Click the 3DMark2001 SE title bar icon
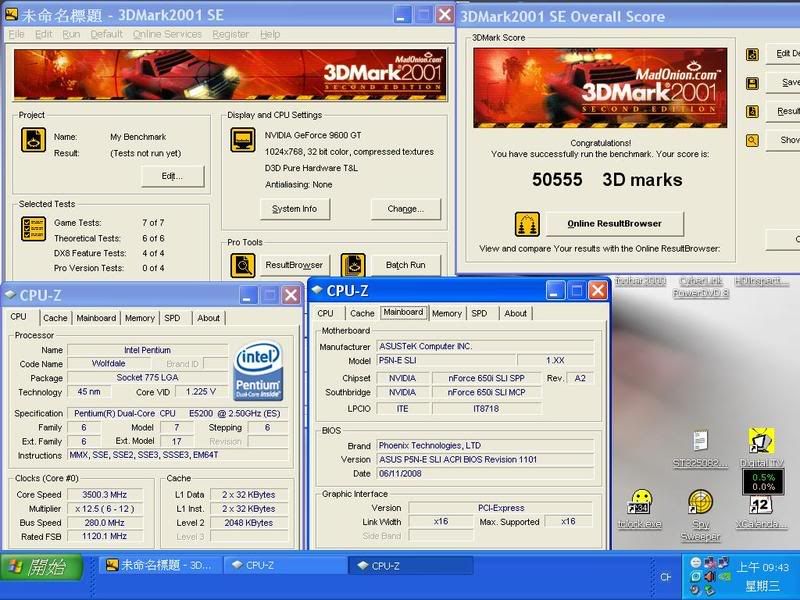Viewport: 800px width, 600px height. pos(11,15)
